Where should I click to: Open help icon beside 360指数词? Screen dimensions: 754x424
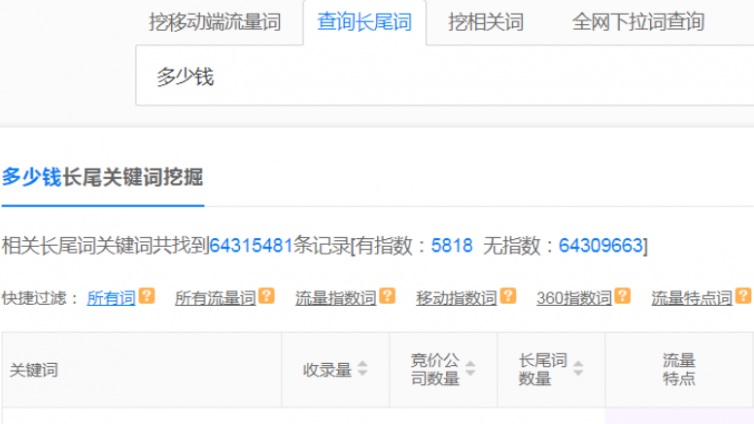click(622, 296)
